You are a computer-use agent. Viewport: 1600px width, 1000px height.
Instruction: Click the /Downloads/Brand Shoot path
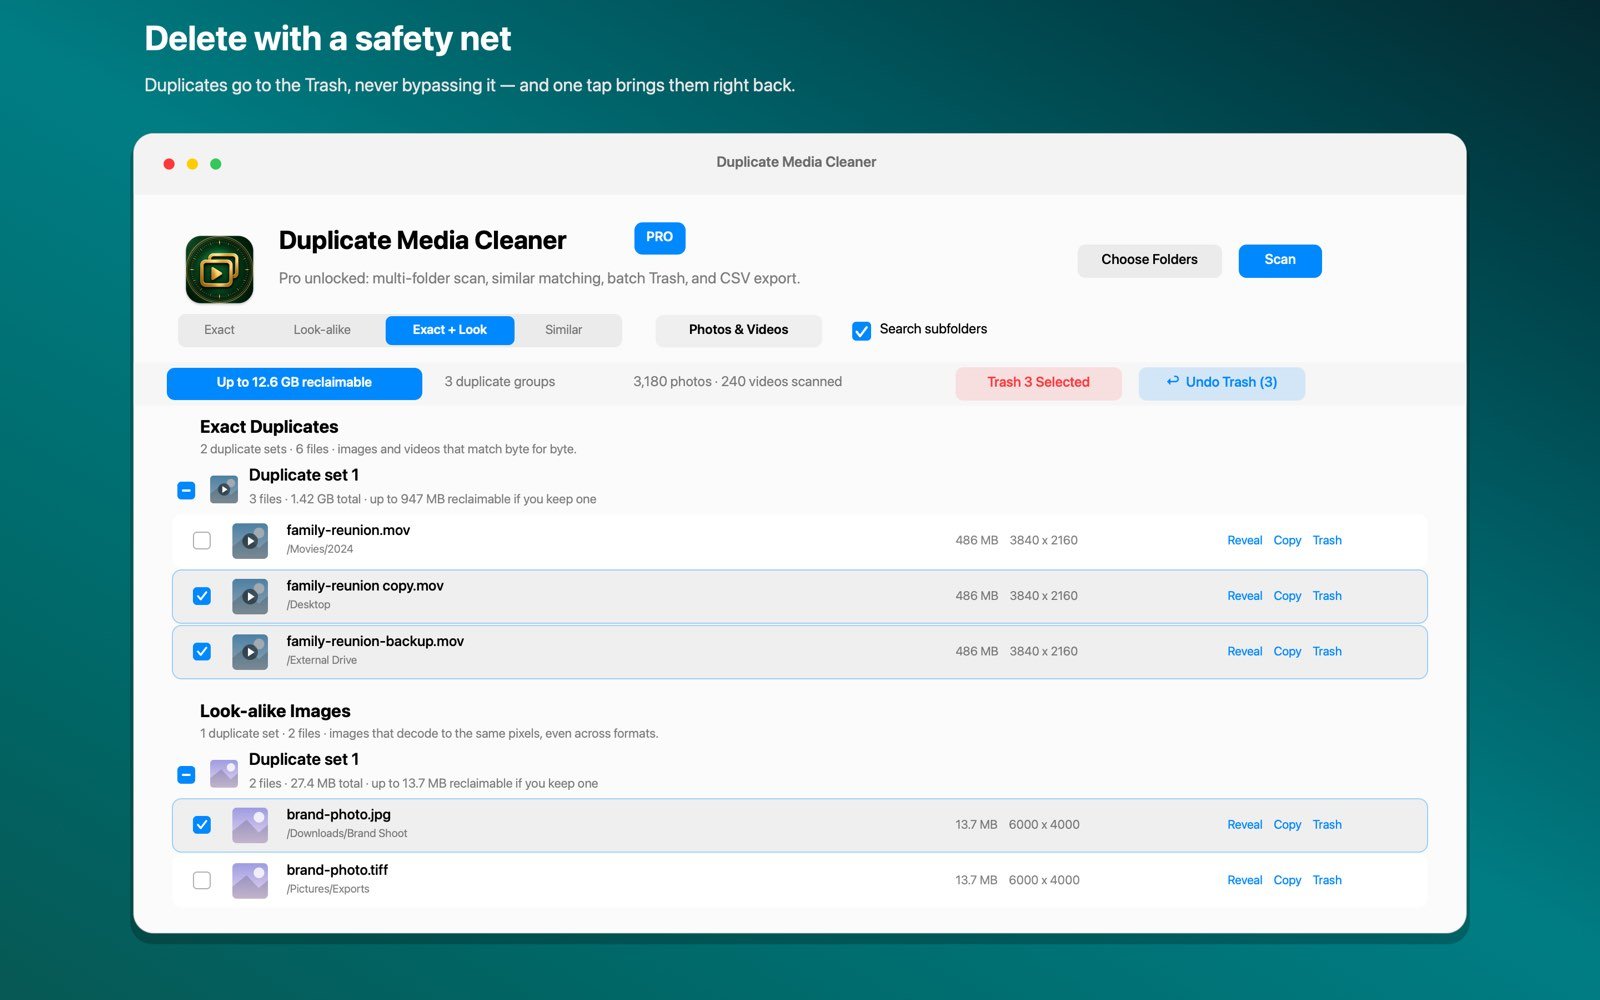coord(347,833)
